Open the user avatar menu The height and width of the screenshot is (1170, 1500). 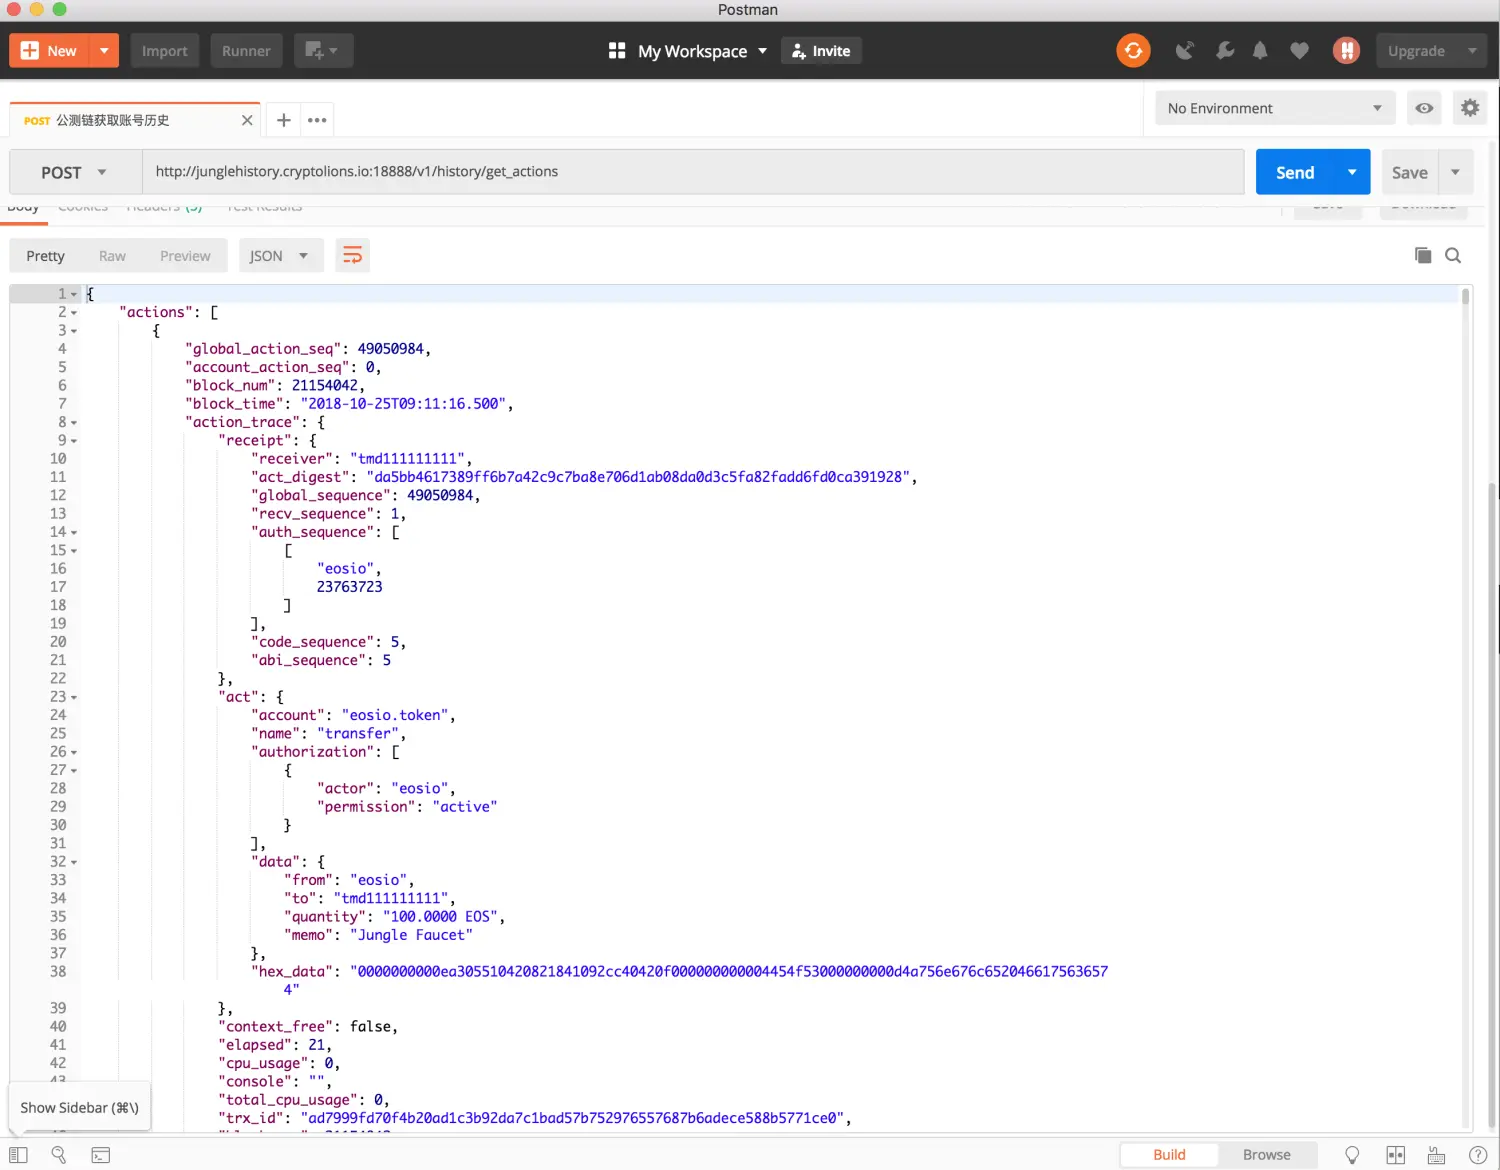coord(1346,51)
